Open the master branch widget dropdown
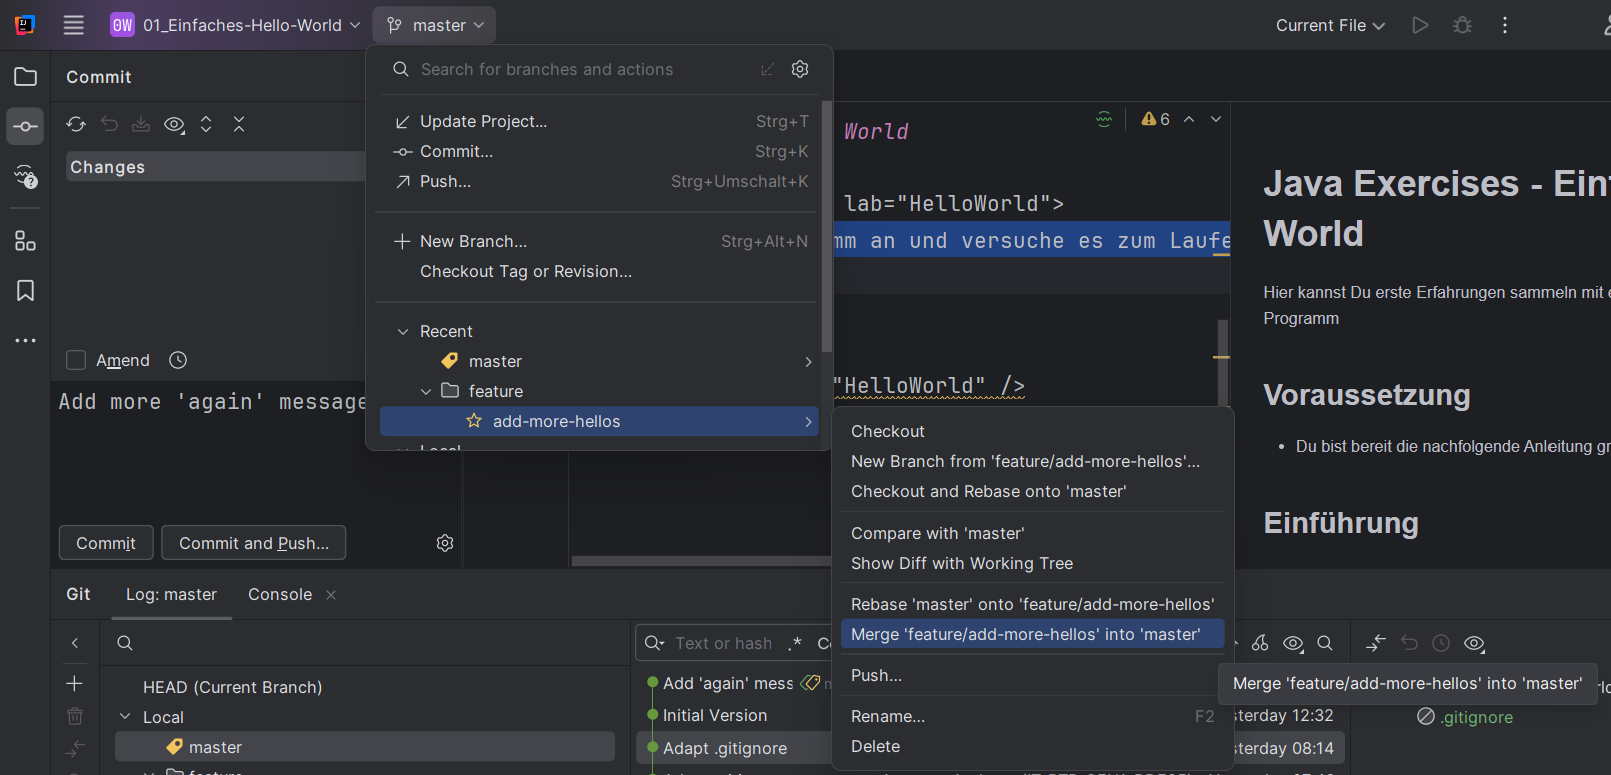The width and height of the screenshot is (1611, 775). coord(434,25)
